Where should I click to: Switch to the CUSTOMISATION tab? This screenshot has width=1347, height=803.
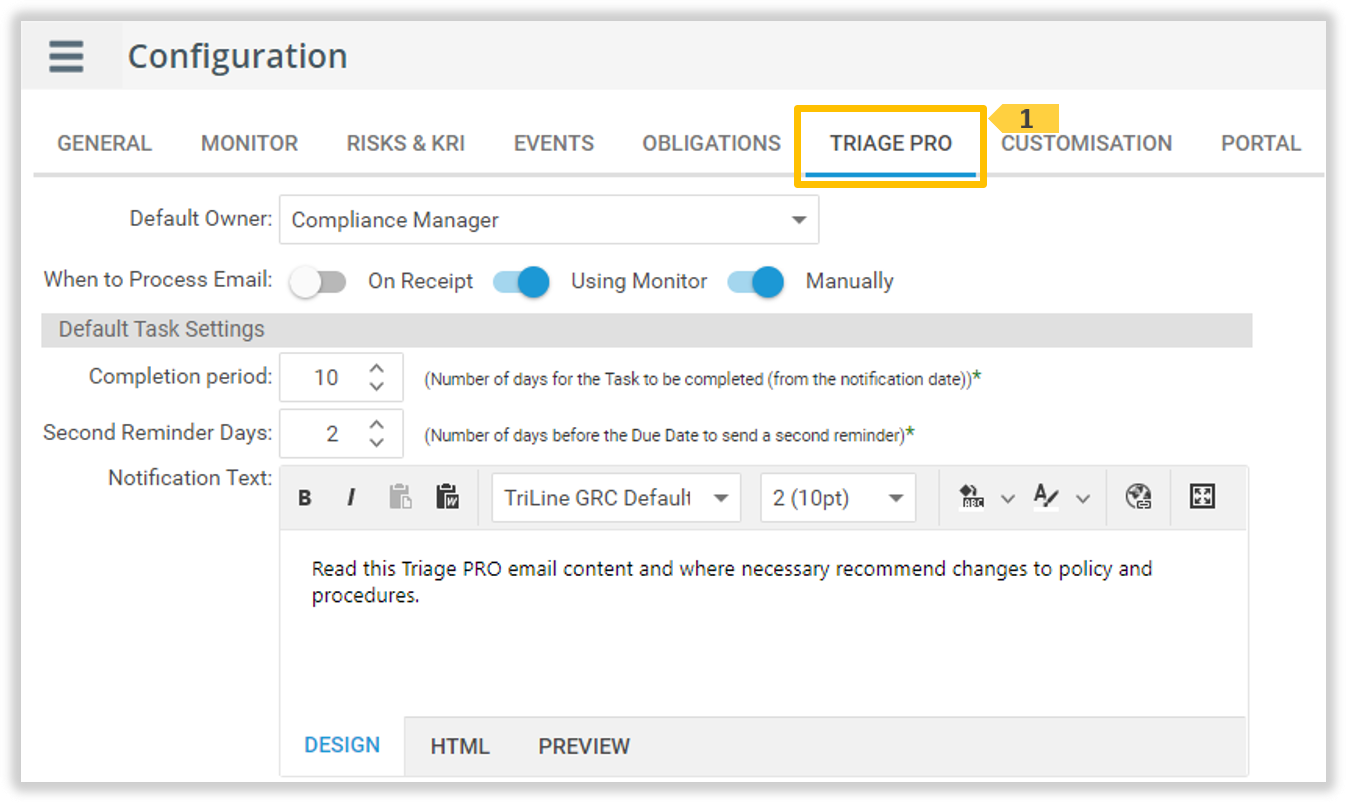coord(1086,143)
